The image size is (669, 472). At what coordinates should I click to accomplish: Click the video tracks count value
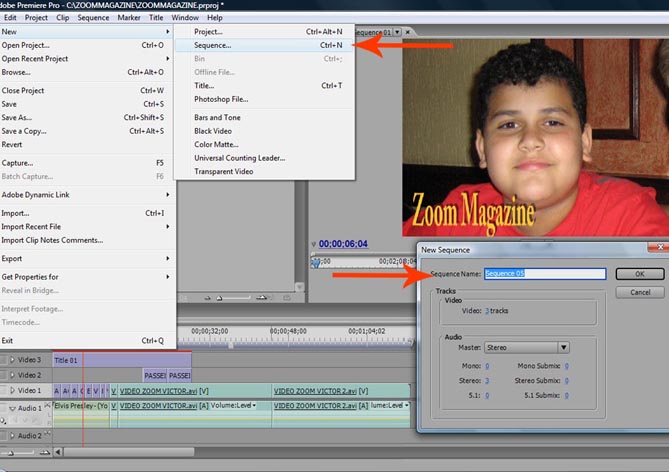(x=487, y=312)
